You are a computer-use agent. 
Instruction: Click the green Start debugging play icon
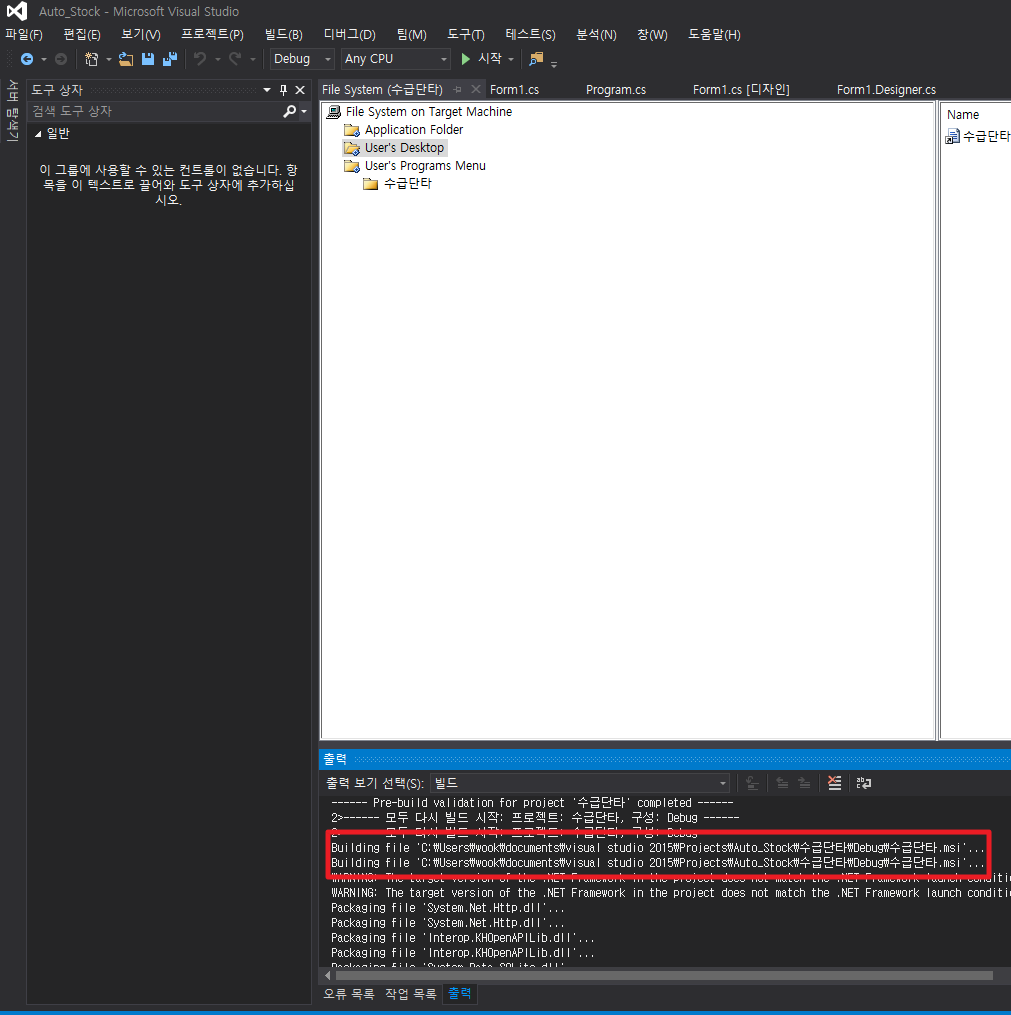click(x=465, y=59)
